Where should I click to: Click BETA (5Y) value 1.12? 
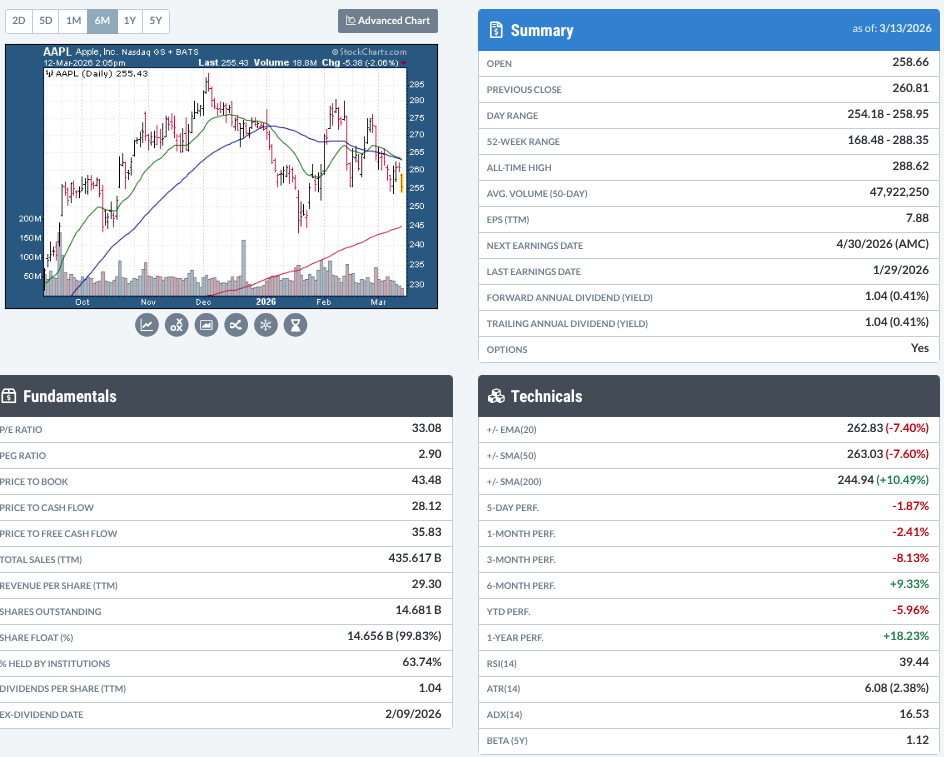point(919,740)
